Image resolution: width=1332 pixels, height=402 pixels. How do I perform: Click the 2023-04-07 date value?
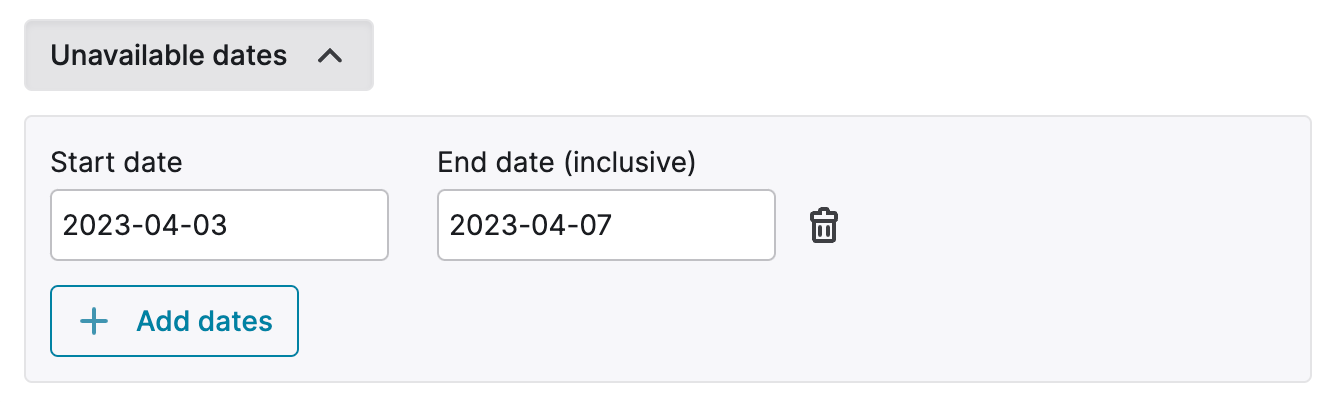[531, 226]
